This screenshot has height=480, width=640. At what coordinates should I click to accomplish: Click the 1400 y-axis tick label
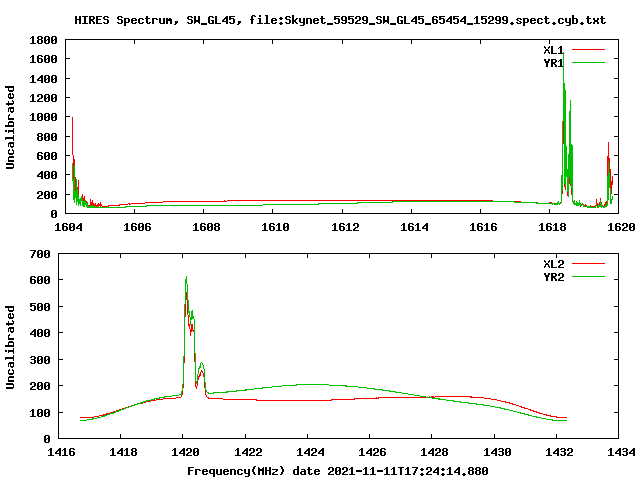pyautogui.click(x=43, y=79)
